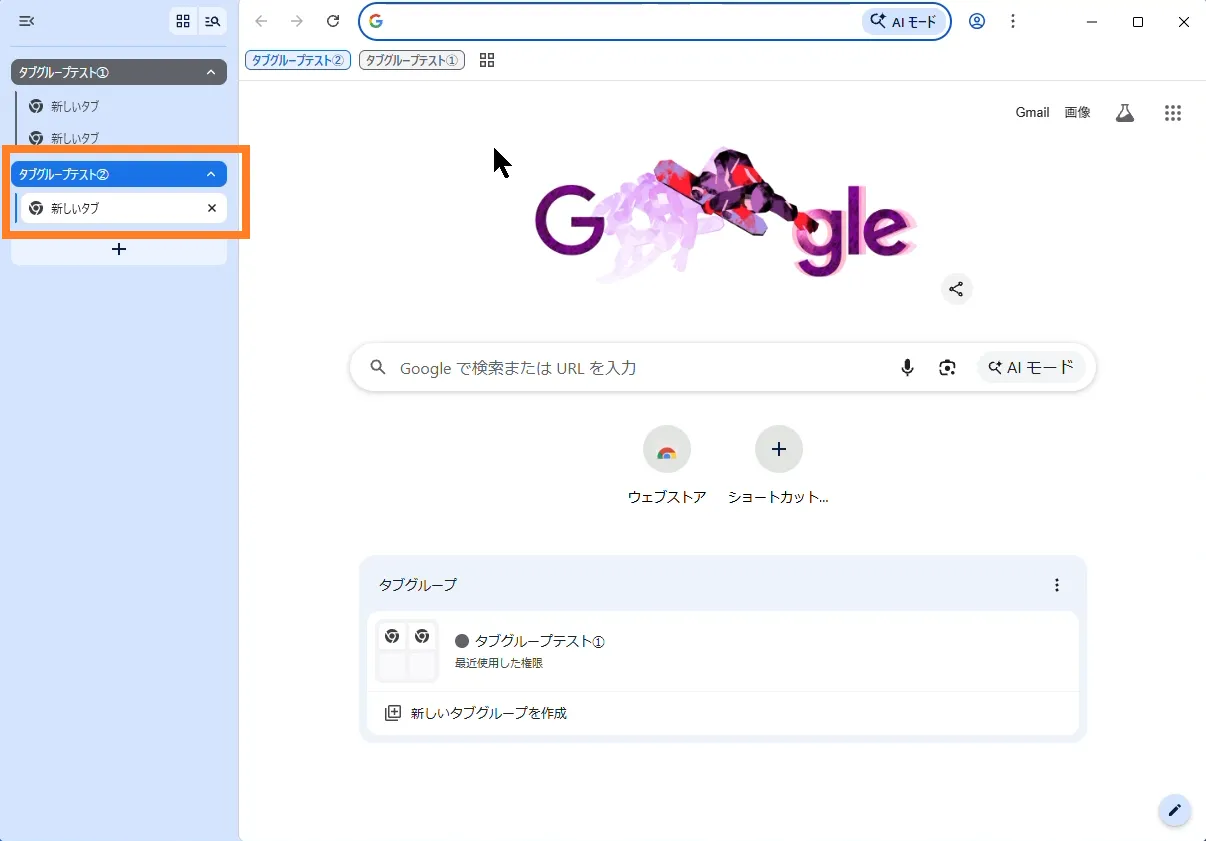
Task: Collapse the タブグループテスト① group in sidebar
Action: tap(210, 72)
